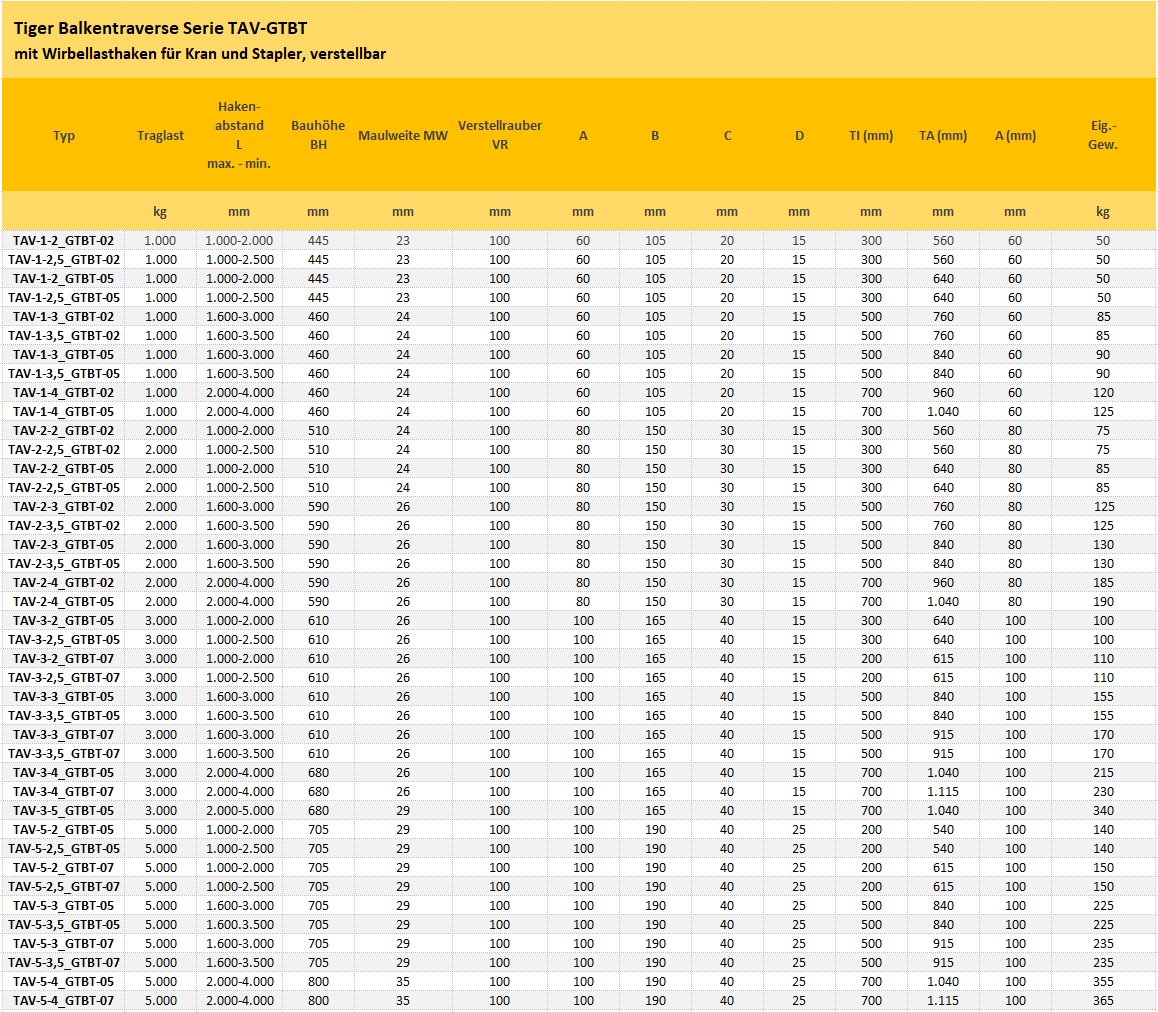This screenshot has width=1158, height=1012.
Task: Click the 'Maulweite MW' column header
Action: (x=403, y=136)
